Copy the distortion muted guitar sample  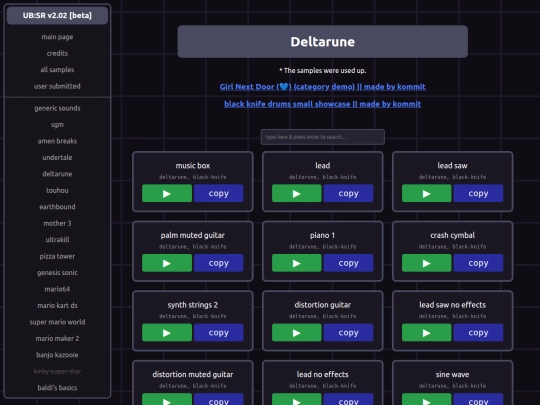[218, 399]
